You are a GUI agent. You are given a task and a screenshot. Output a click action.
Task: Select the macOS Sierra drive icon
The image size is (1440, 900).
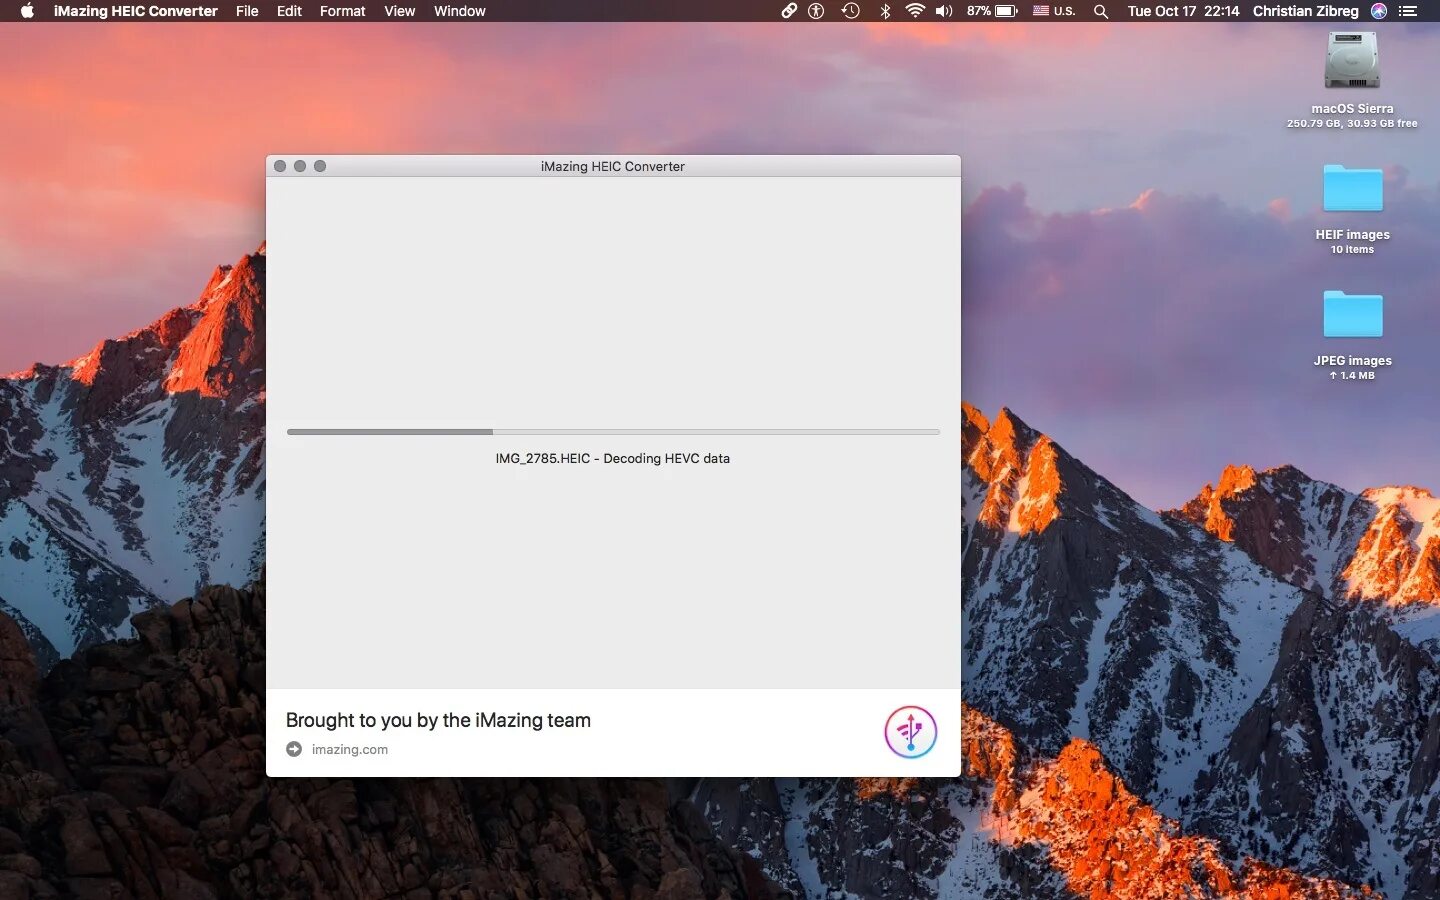click(x=1352, y=61)
